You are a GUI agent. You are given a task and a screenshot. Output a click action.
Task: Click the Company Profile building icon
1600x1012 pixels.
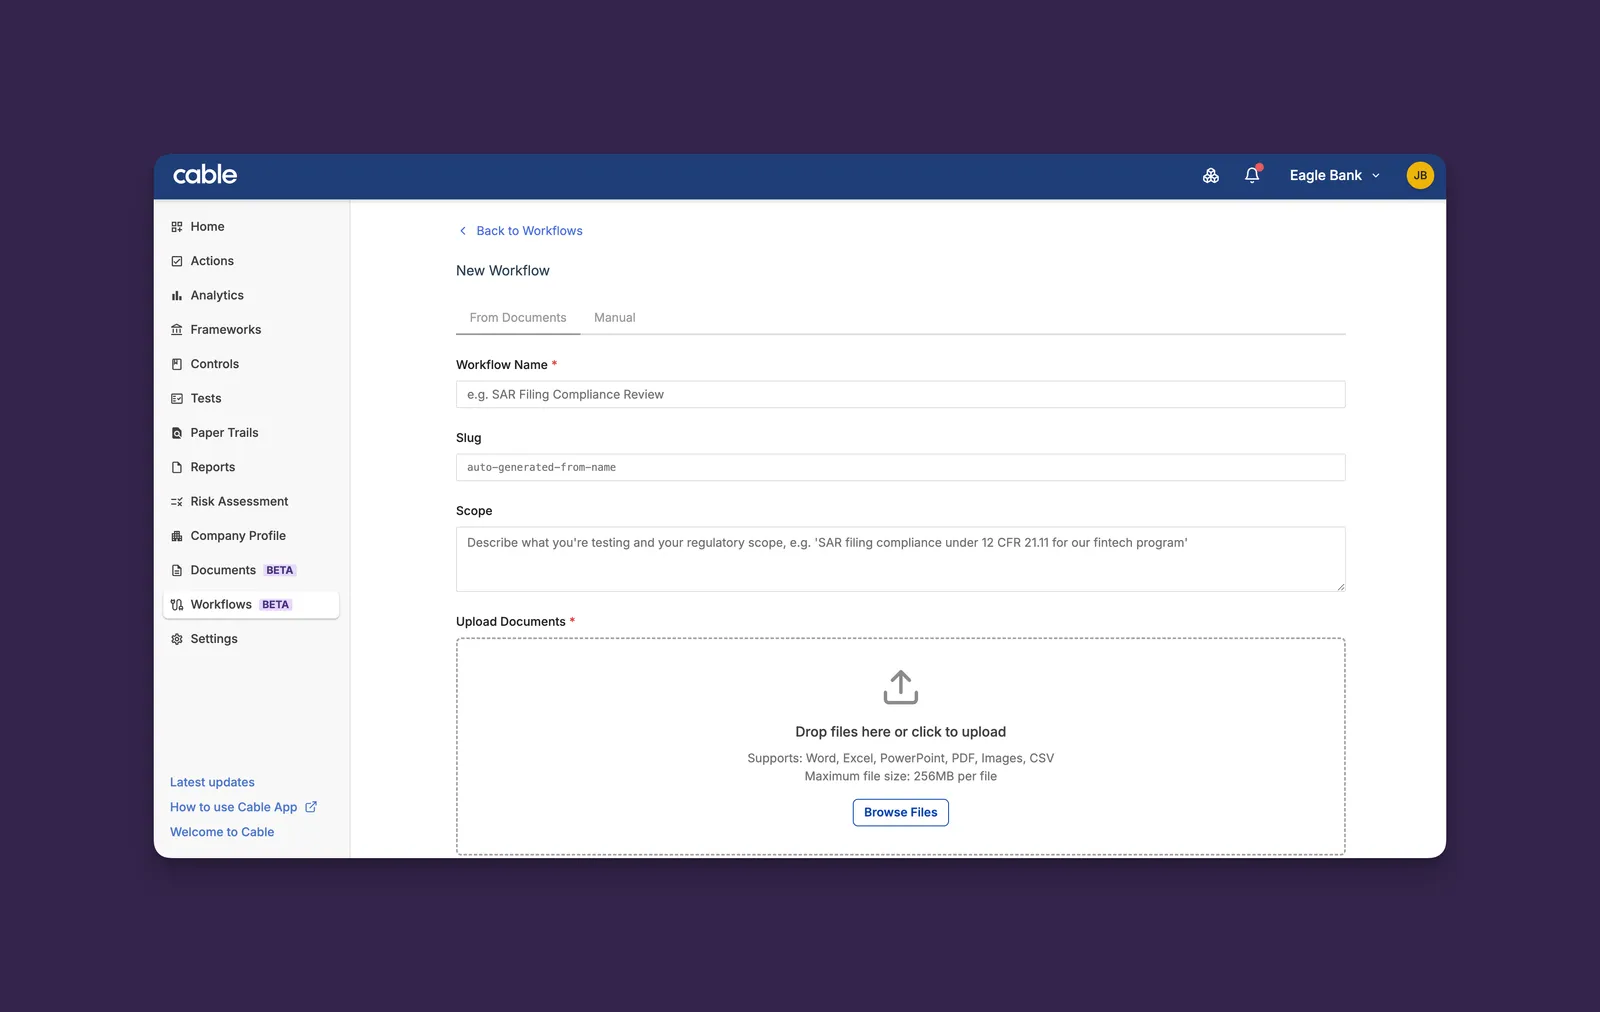click(177, 536)
